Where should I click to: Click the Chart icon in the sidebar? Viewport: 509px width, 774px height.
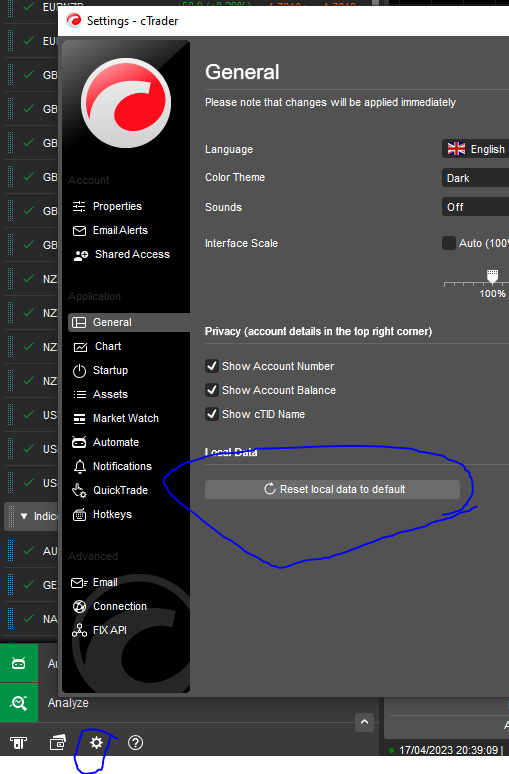click(80, 347)
